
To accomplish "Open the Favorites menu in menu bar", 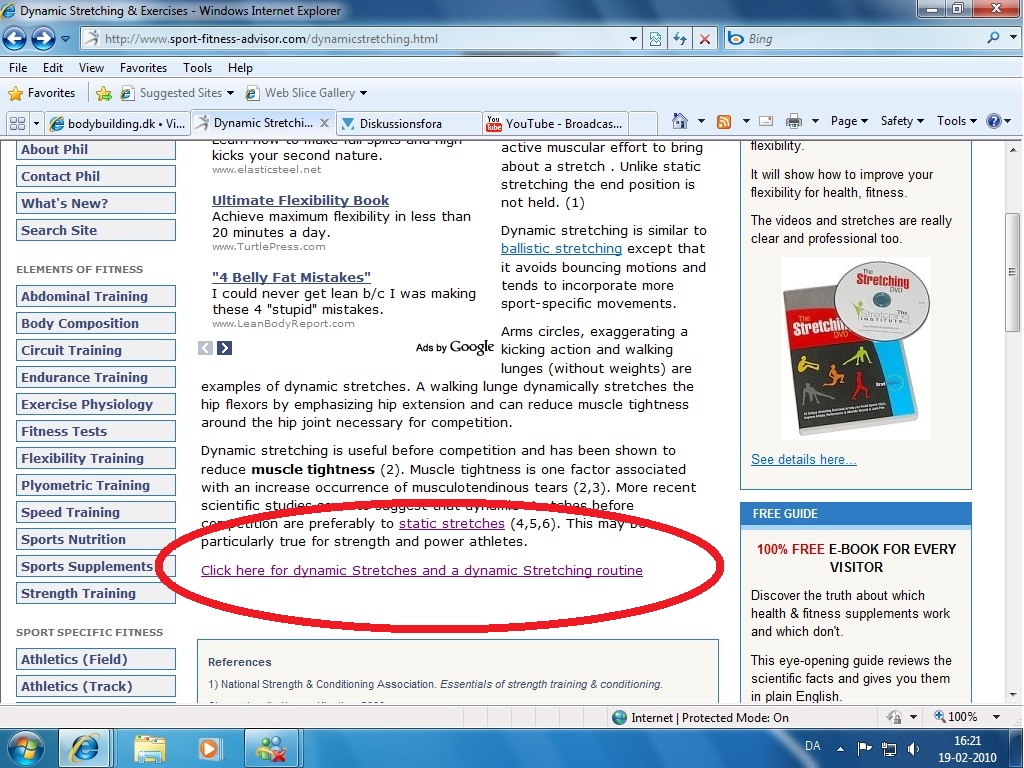I will (143, 68).
